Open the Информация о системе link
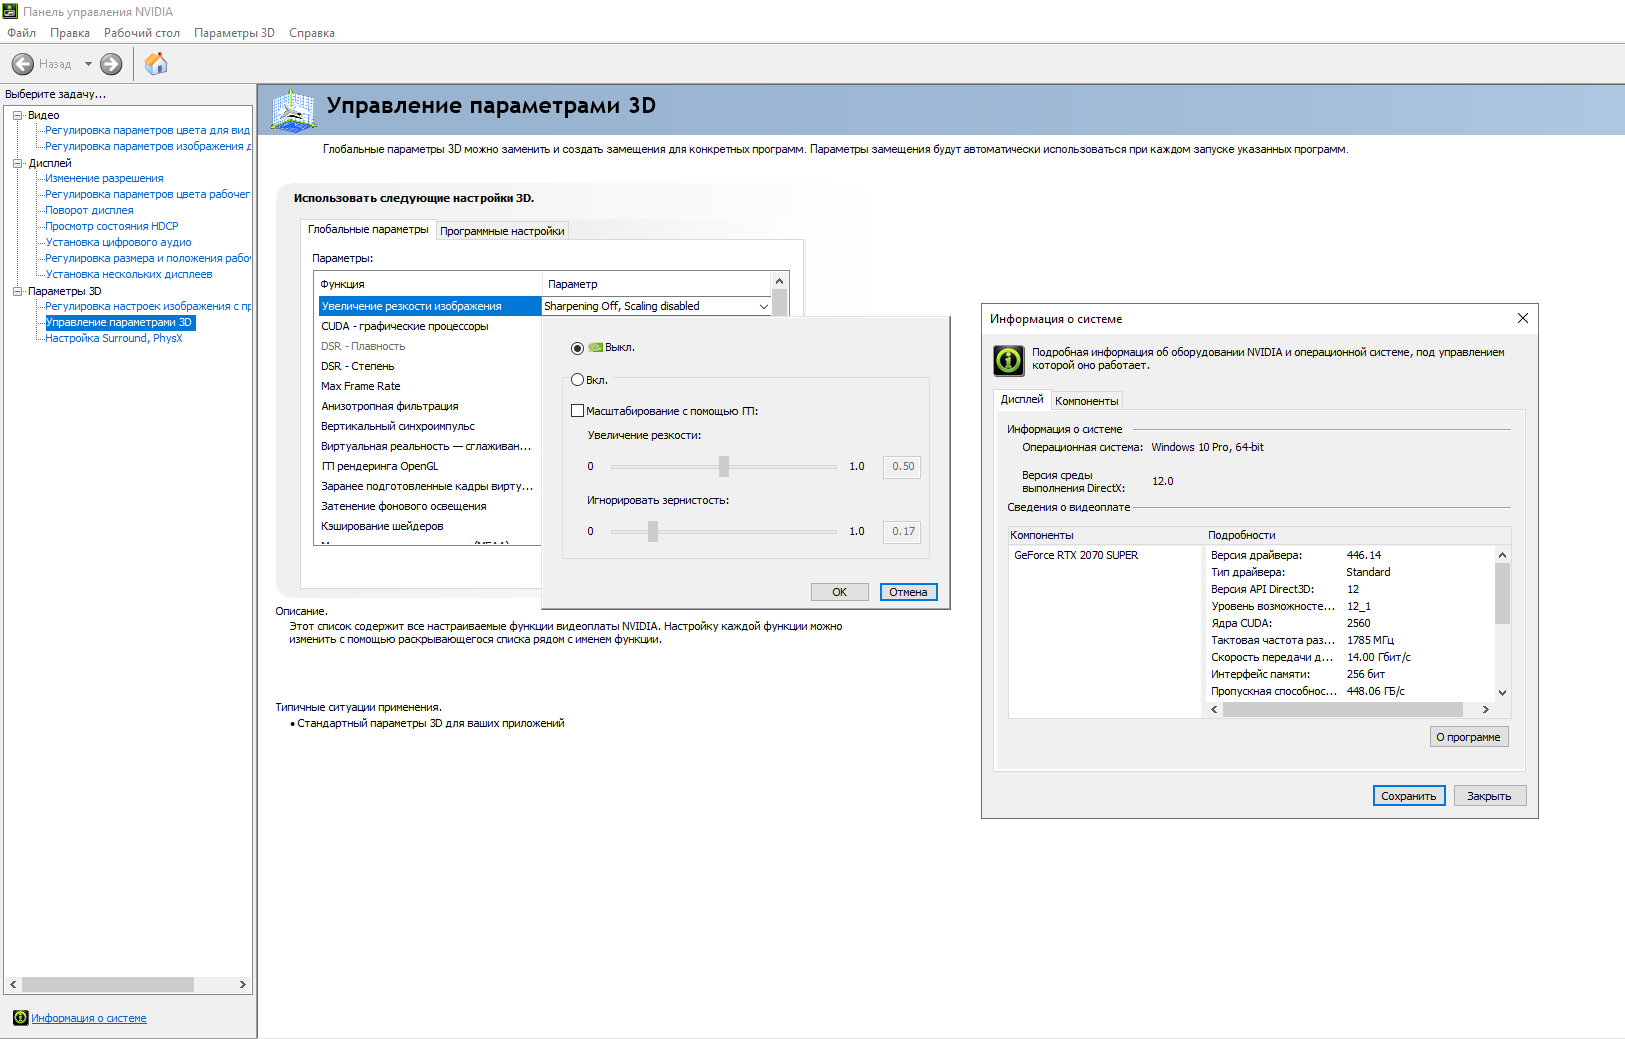The width and height of the screenshot is (1625, 1039). tap(89, 1018)
